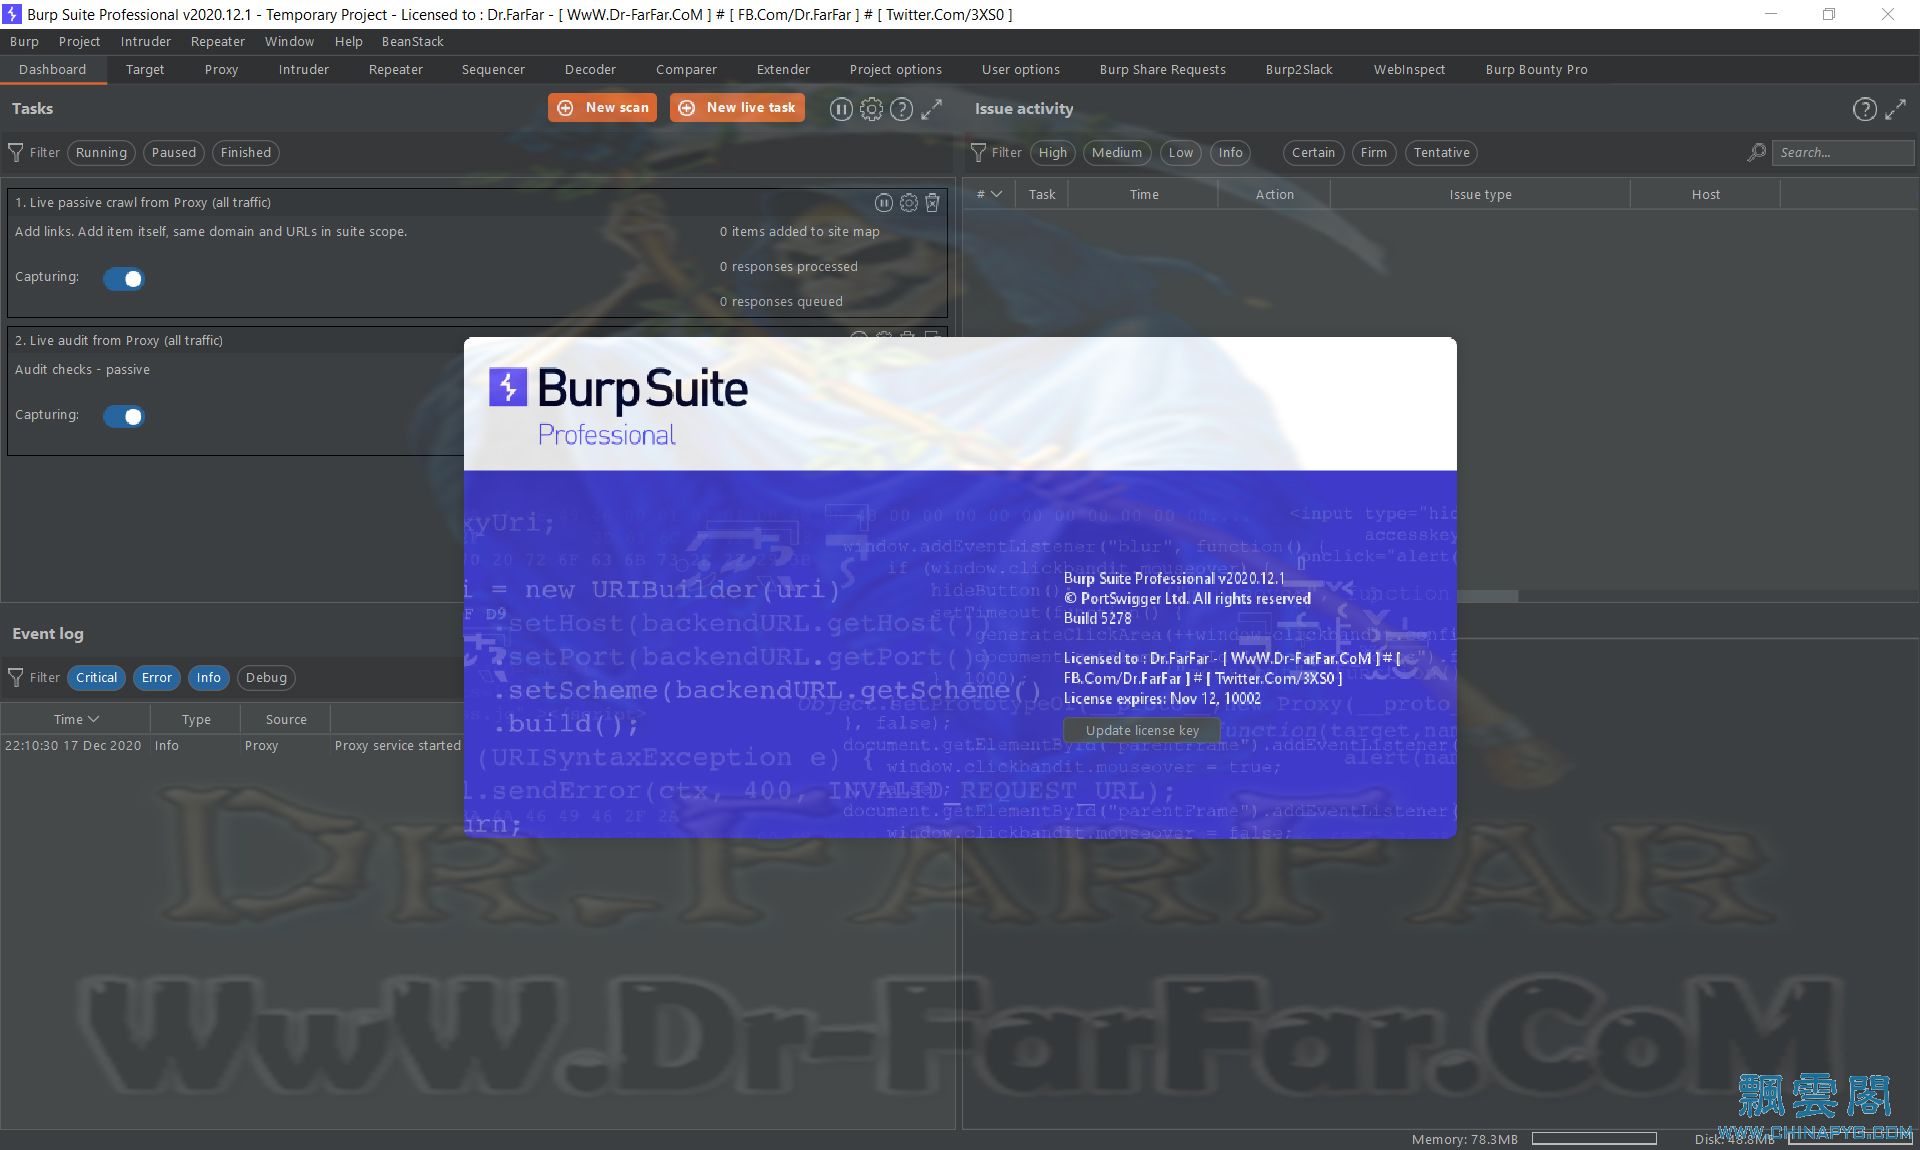This screenshot has width=1920, height=1150.
Task: Click the Burp Suite logo in splash dialog
Action: 507,387
